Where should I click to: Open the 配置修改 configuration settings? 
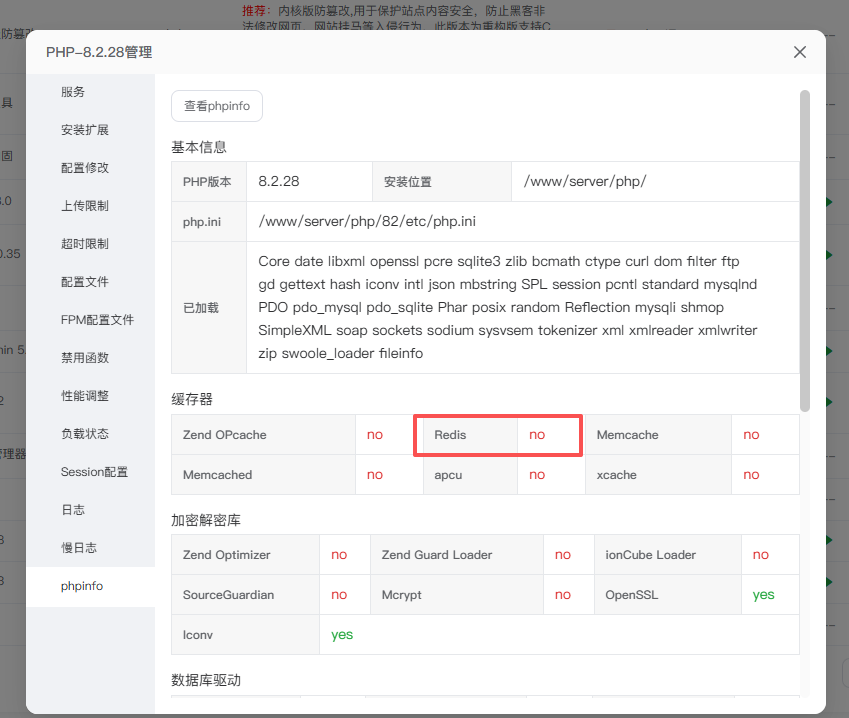coord(84,167)
